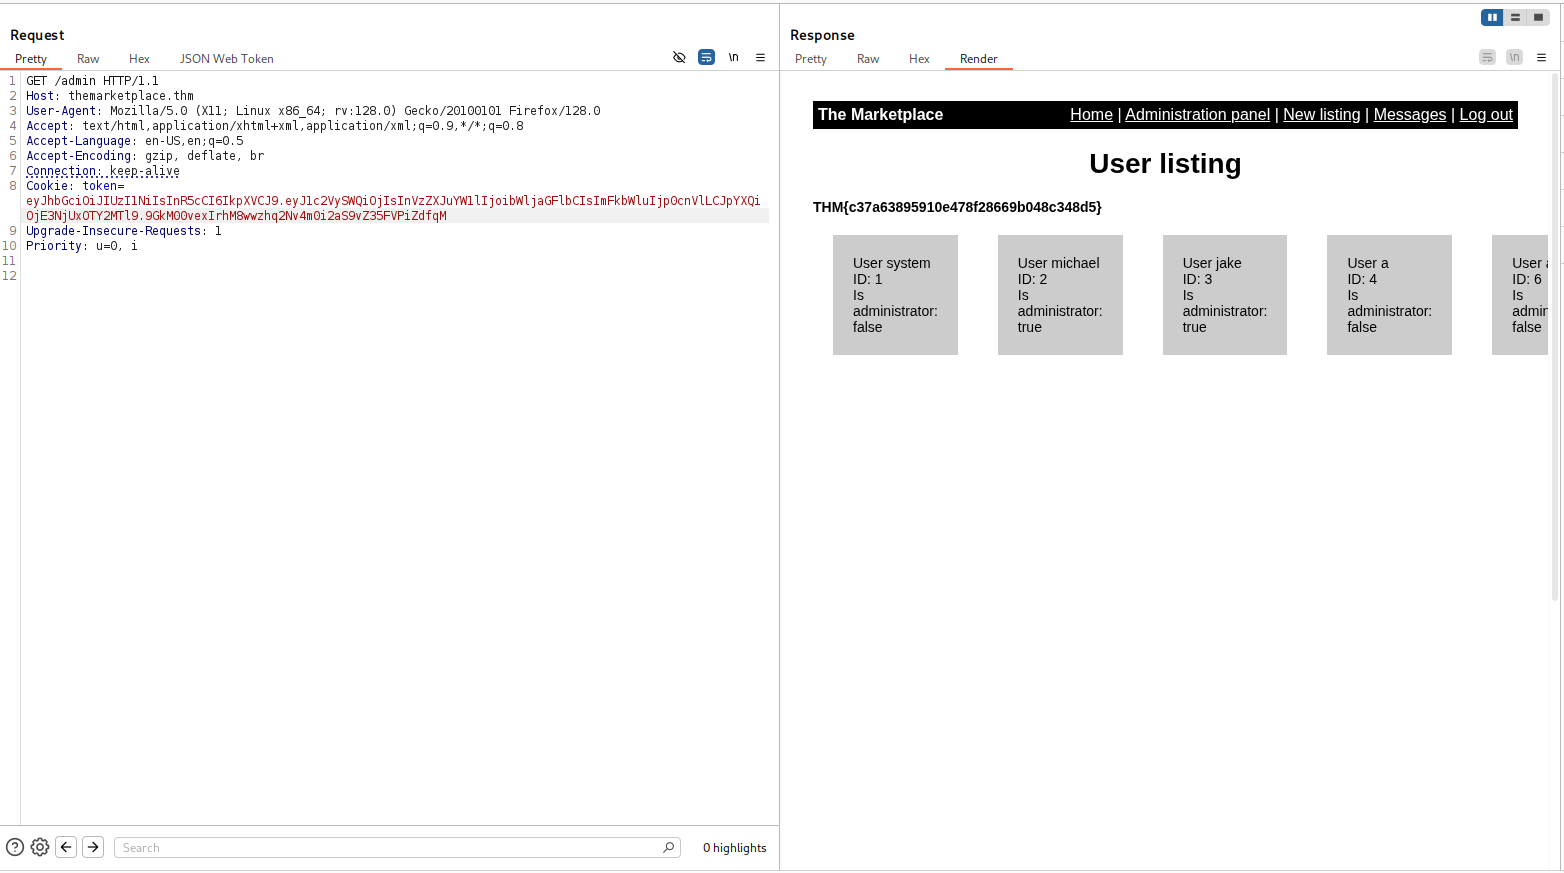The image size is (1564, 873).
Task: Click the Log out link in rendered page
Action: (x=1485, y=115)
